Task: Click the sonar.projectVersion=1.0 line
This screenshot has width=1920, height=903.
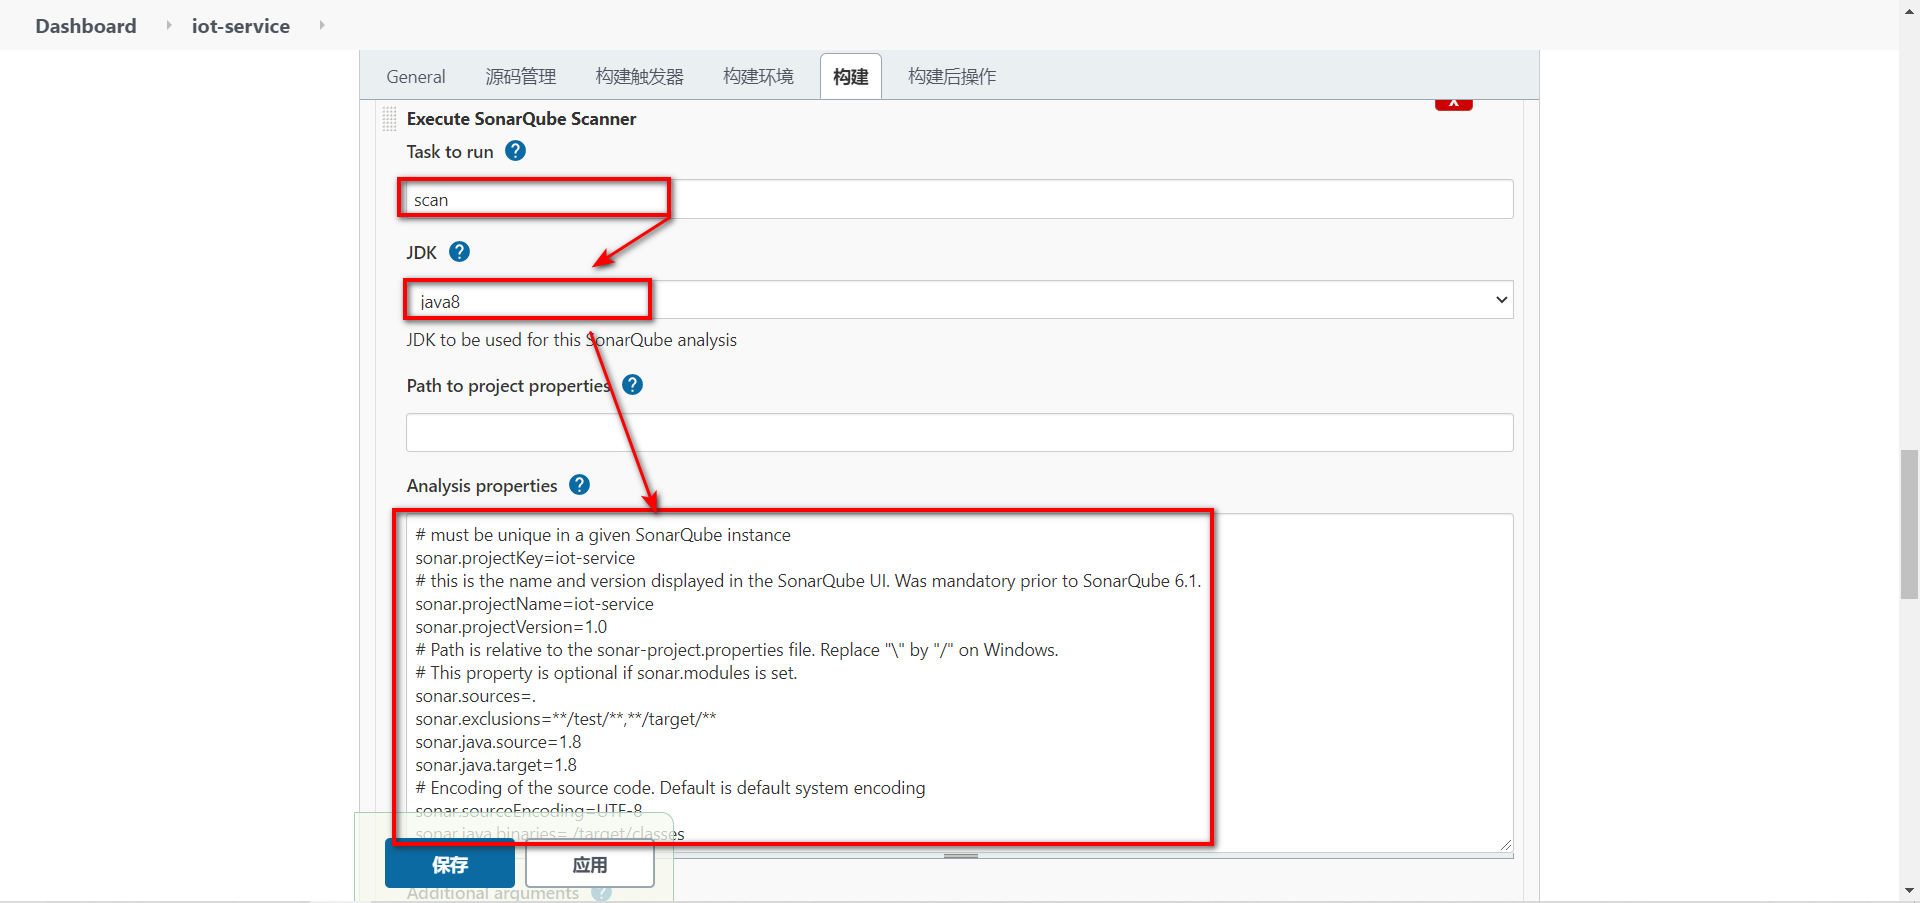Action: [x=511, y=627]
